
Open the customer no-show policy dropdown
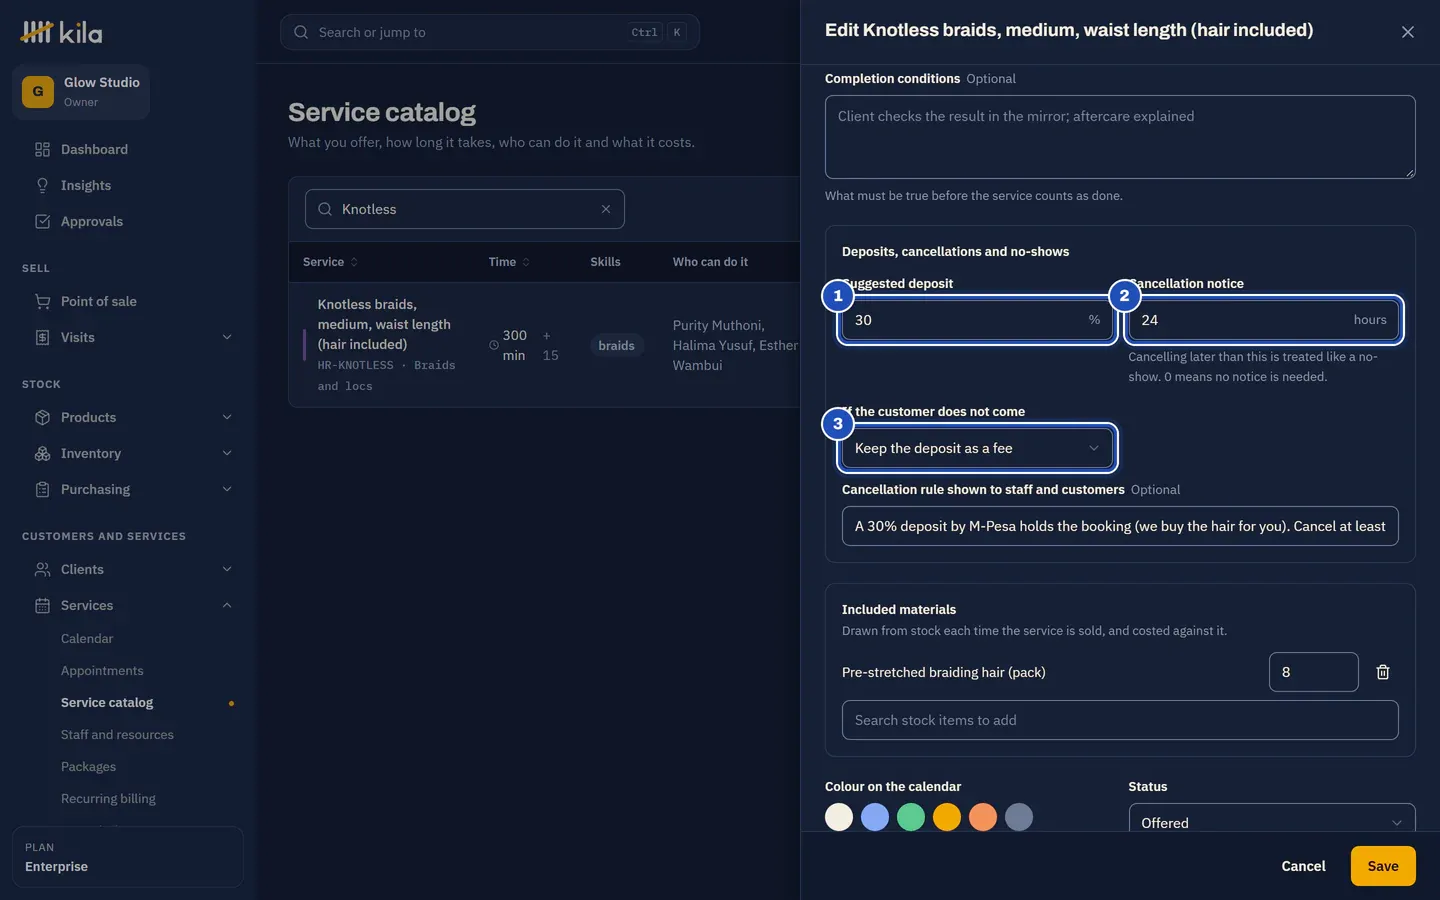coord(977,448)
